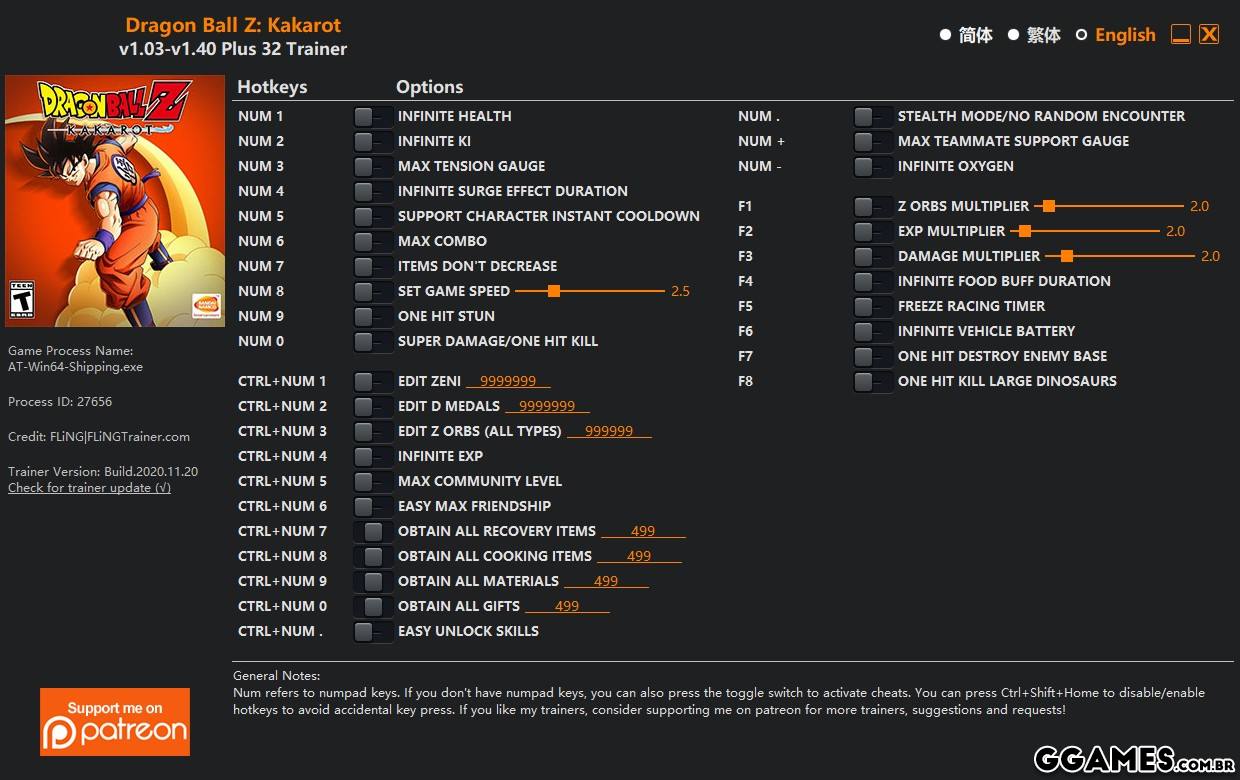Click the Edit D Medals value field
Screen dimensions: 1240x780
click(547, 406)
